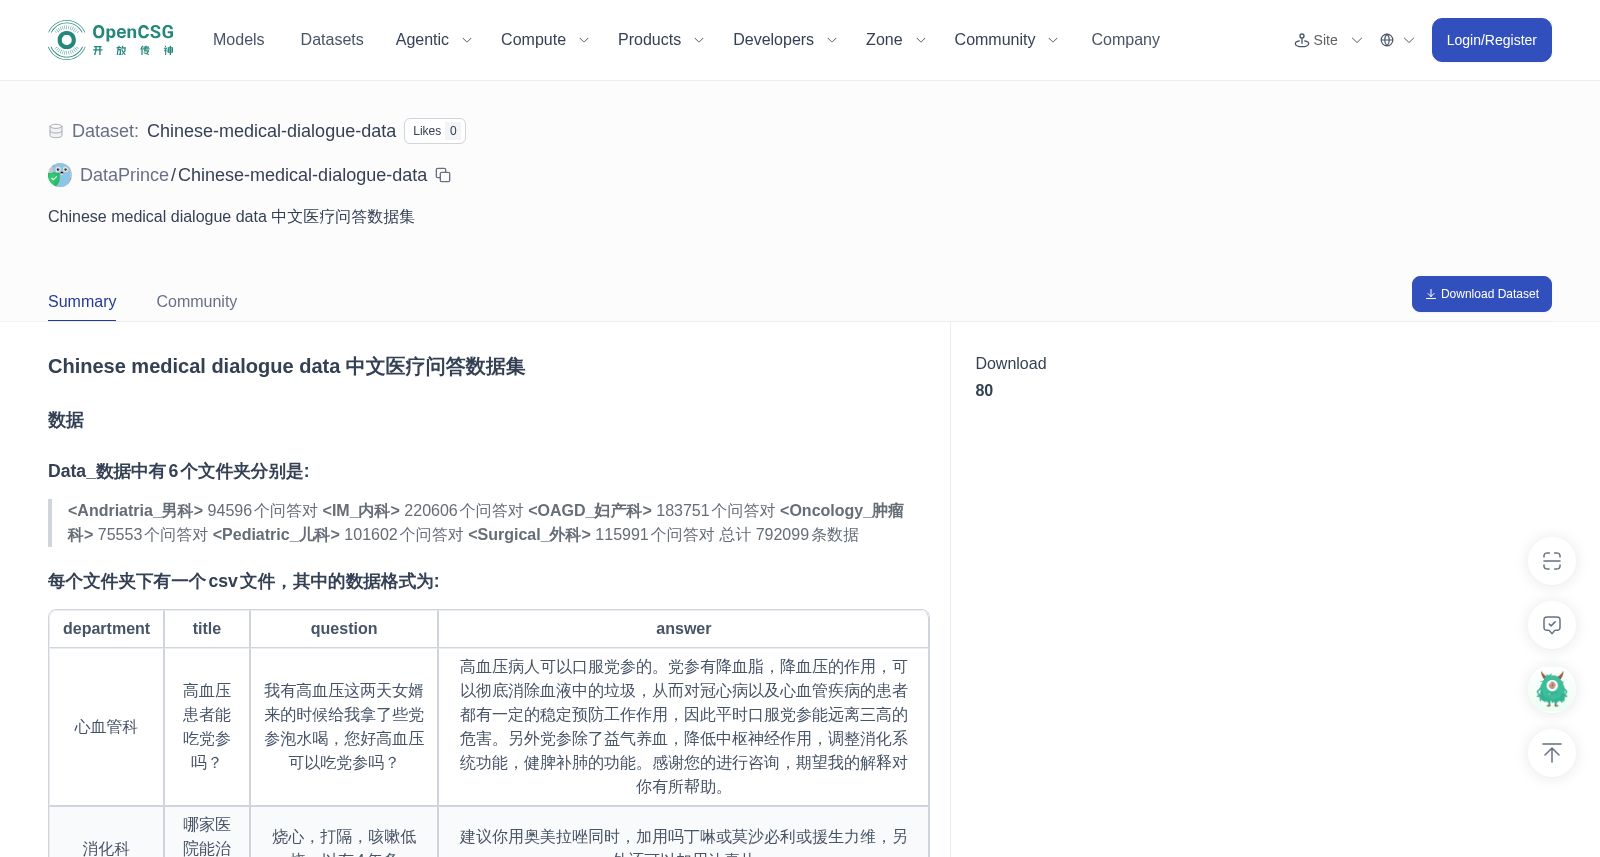This screenshot has height=857, width=1600.
Task: Open the Company page
Action: (x=1125, y=40)
